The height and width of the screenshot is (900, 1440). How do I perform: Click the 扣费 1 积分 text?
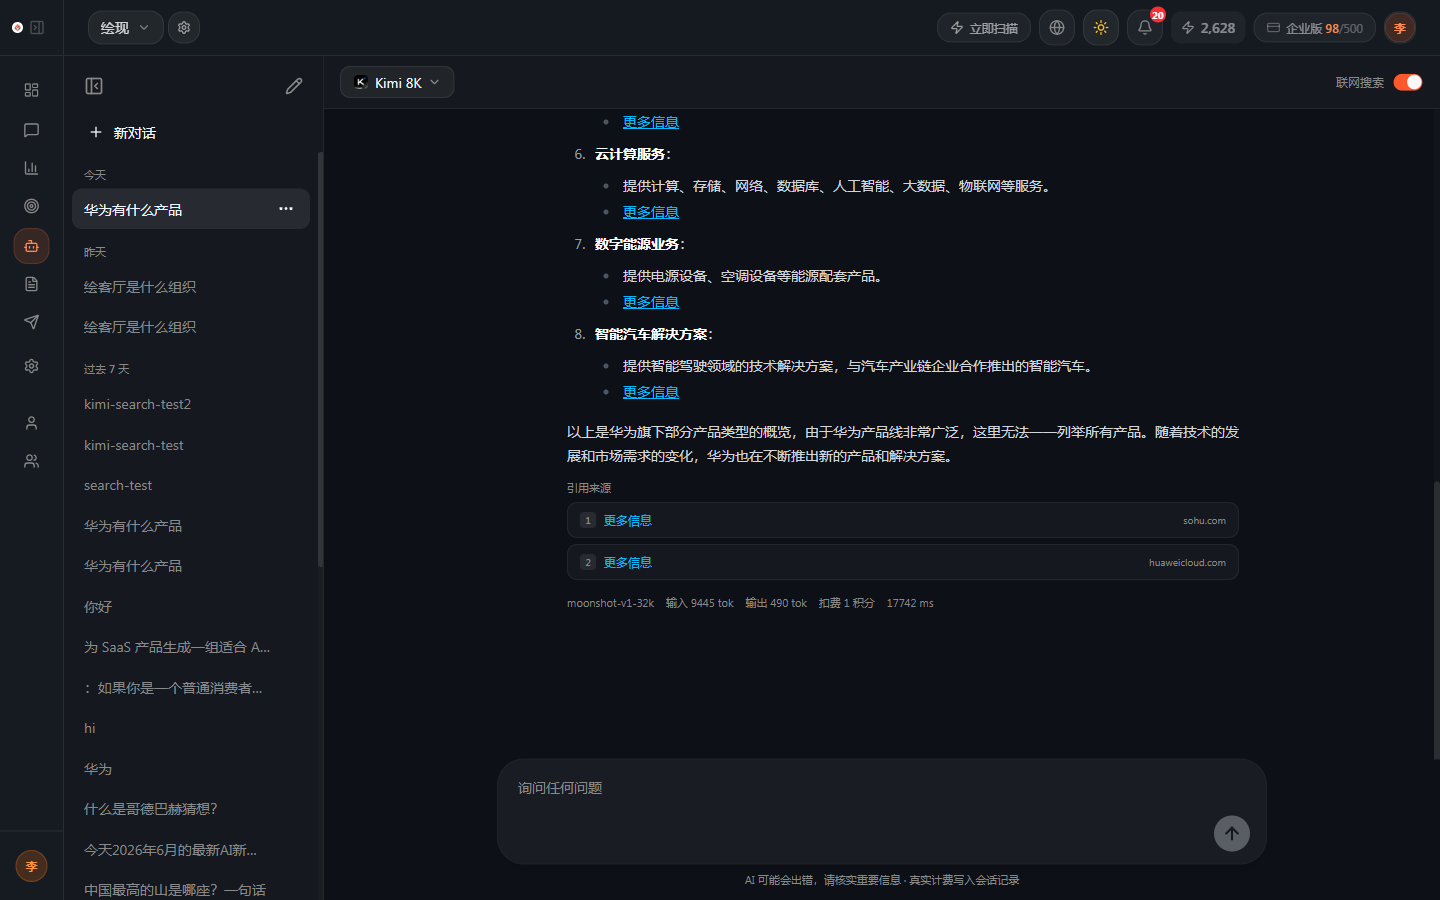[846, 603]
